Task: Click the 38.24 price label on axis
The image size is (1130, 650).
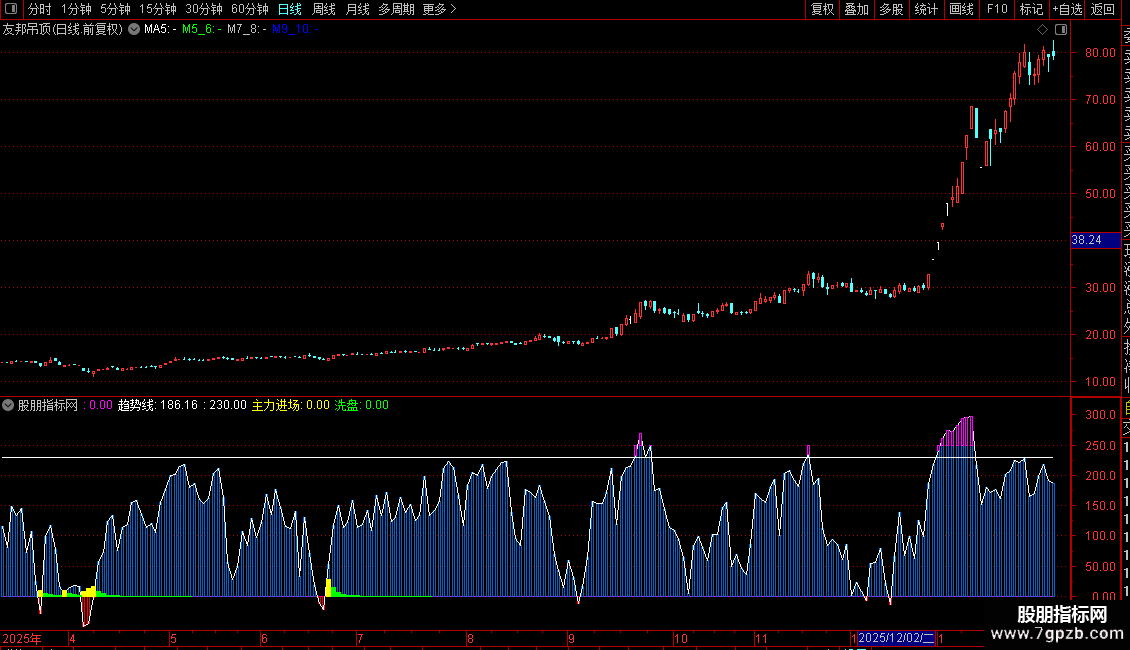Action: (x=1086, y=240)
